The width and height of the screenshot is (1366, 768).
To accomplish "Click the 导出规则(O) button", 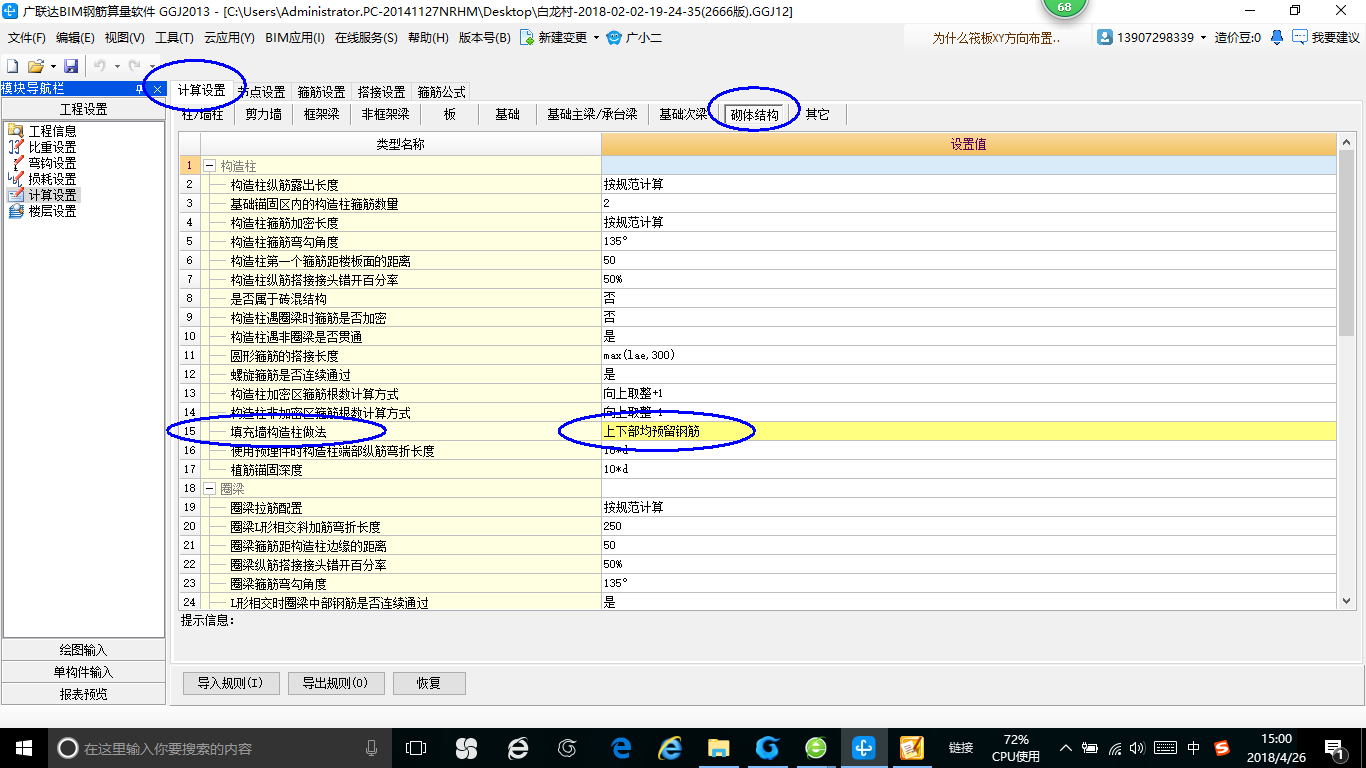I will coord(335,684).
